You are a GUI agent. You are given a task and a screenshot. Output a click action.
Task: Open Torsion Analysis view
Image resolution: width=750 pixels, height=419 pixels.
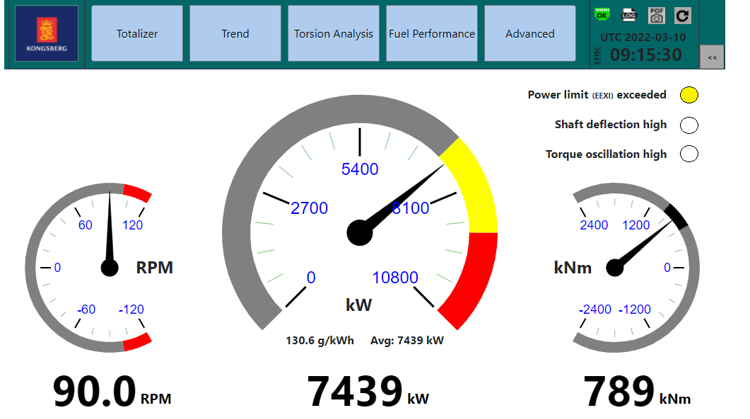click(x=333, y=34)
